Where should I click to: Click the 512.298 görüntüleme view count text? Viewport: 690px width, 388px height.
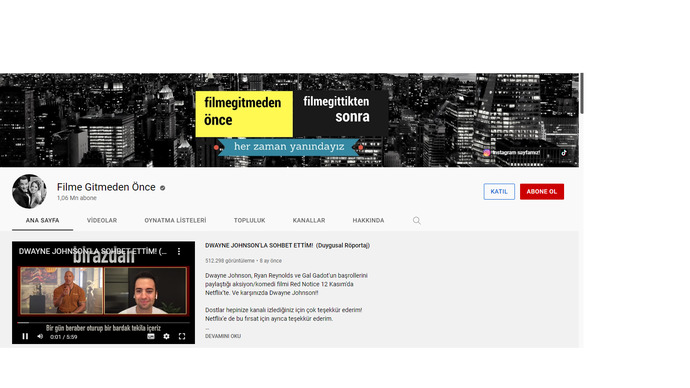click(x=230, y=261)
